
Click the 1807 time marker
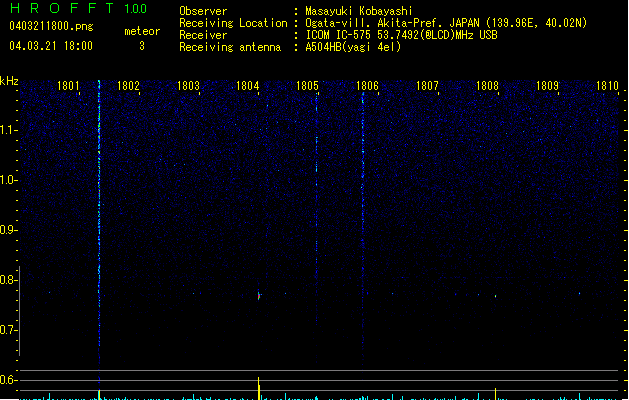[x=427, y=86]
